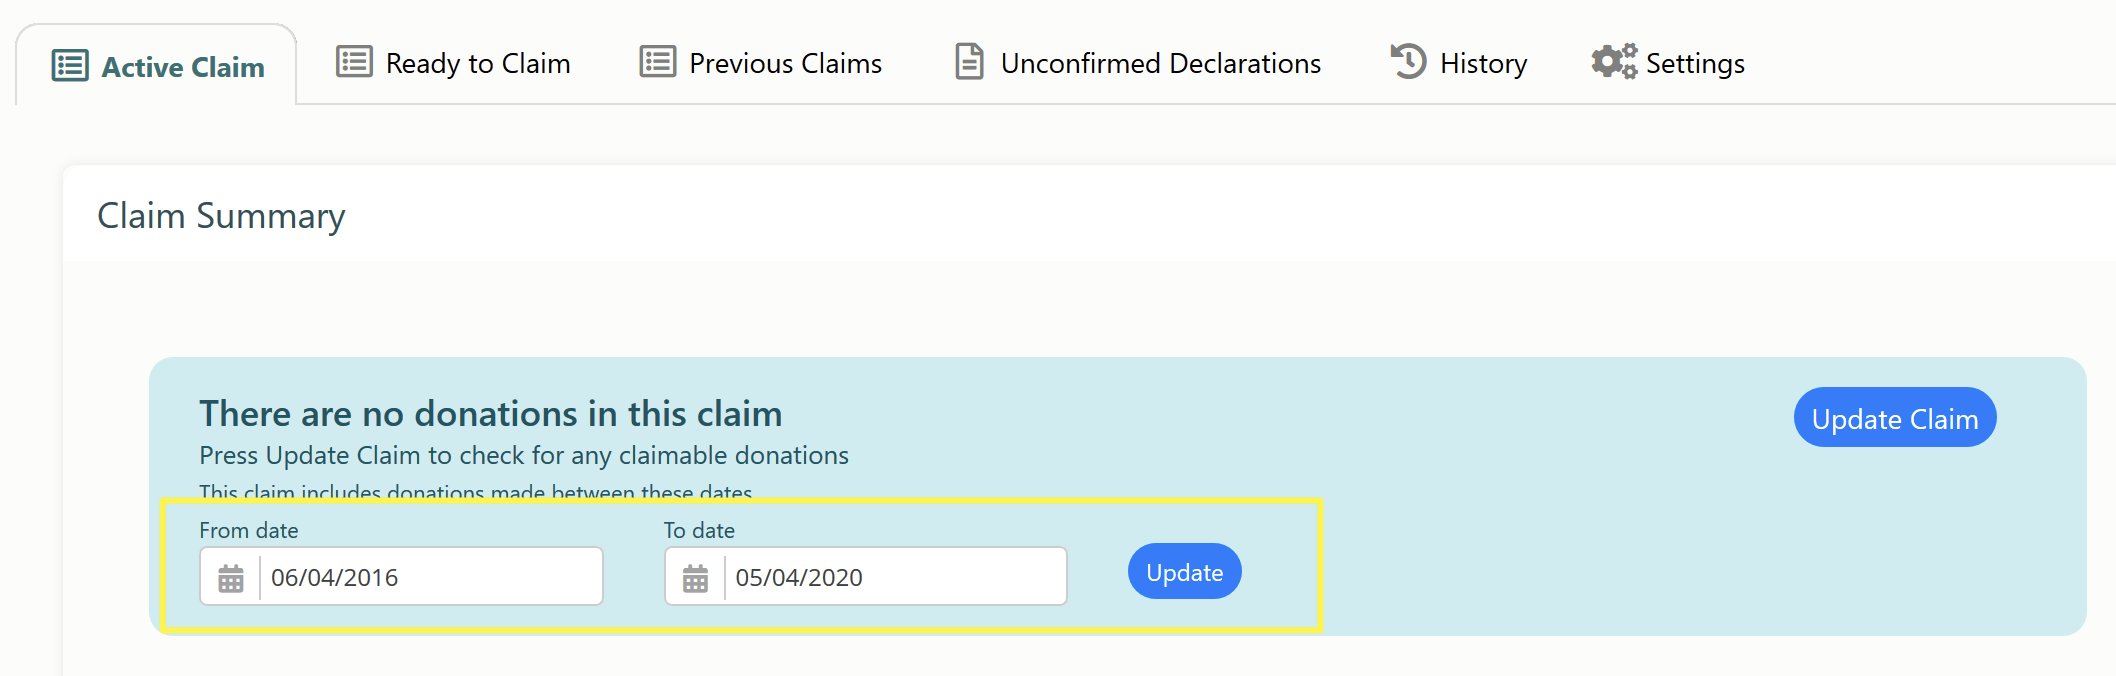The image size is (2116, 676).
Task: Select the Active Claim tab label
Action: (183, 67)
